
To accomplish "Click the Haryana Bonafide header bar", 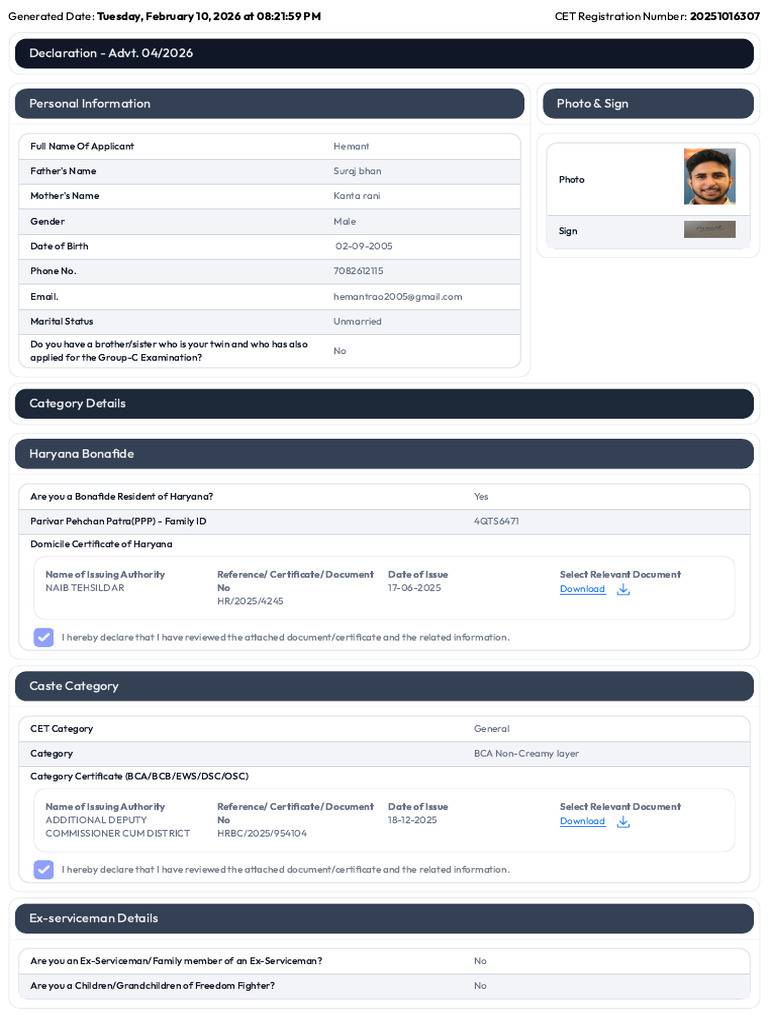I will (384, 454).
